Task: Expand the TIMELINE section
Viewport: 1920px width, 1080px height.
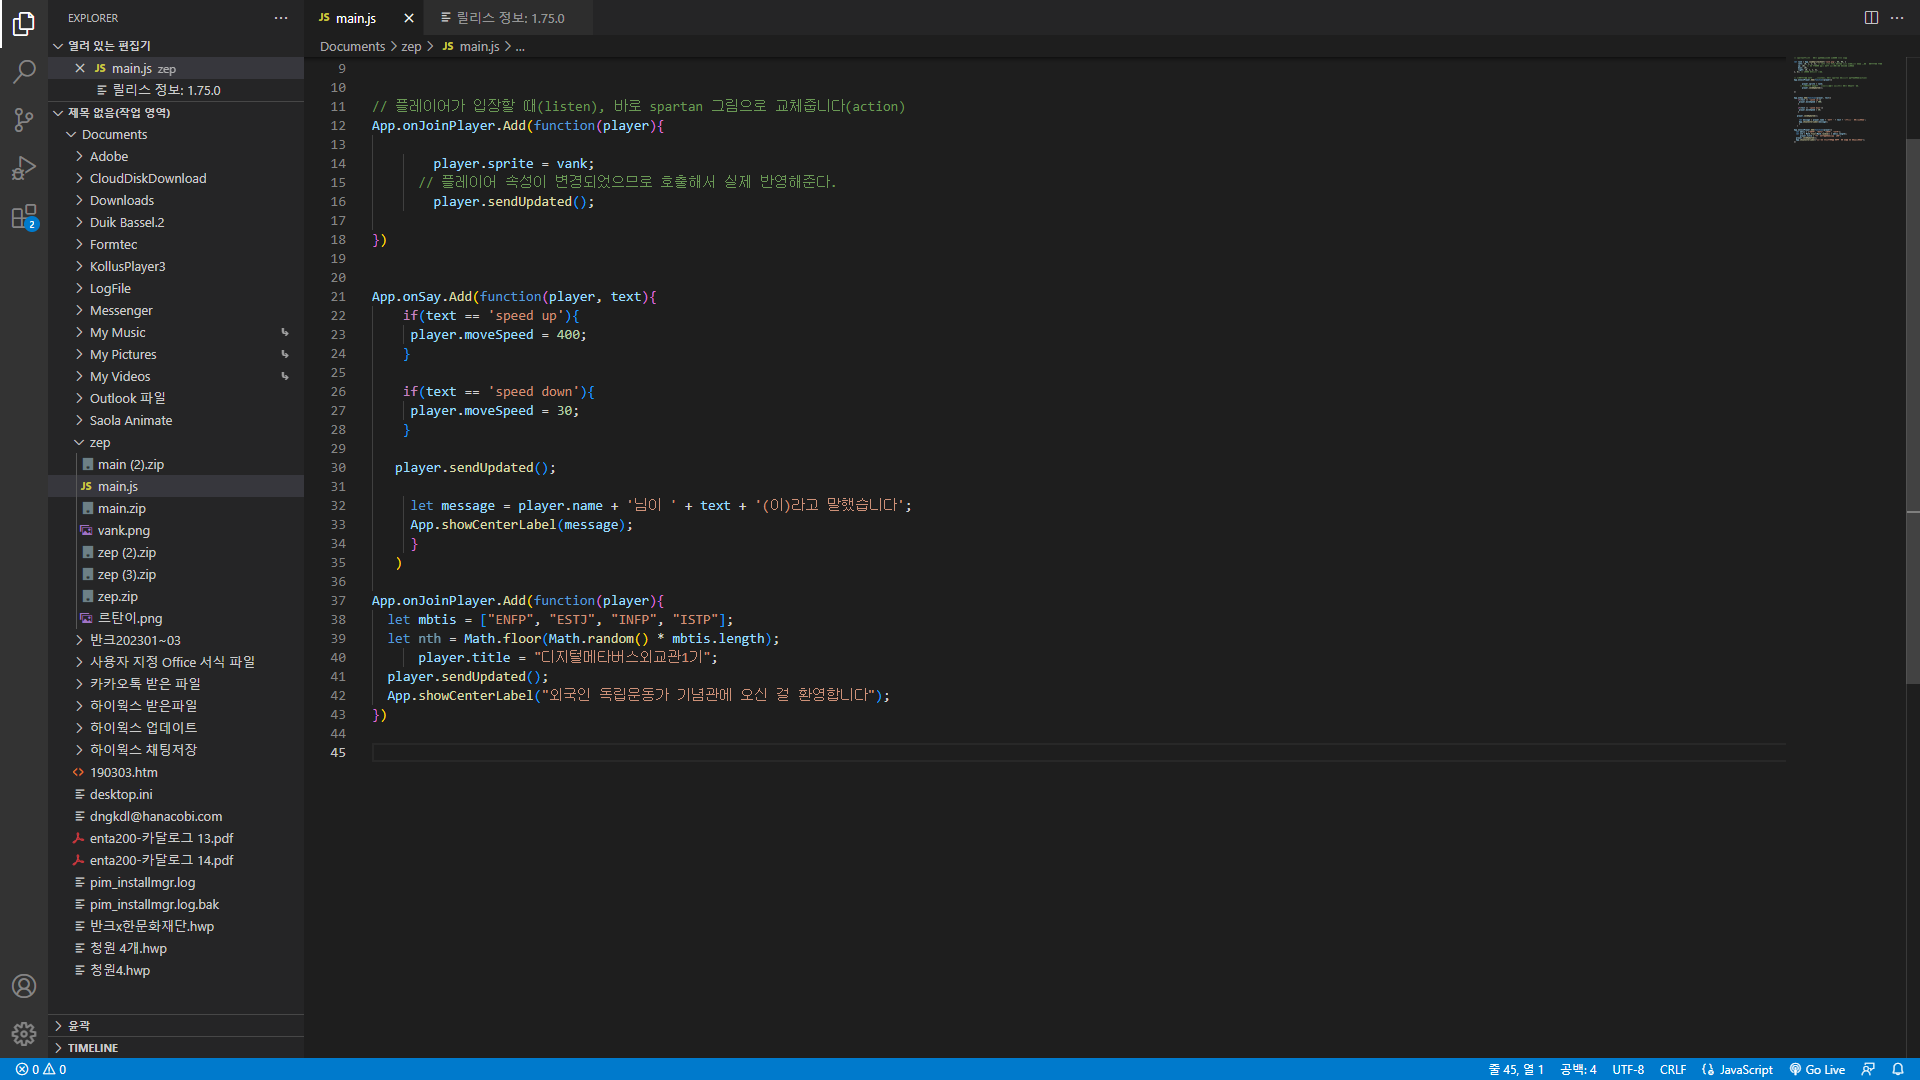Action: [176, 1048]
